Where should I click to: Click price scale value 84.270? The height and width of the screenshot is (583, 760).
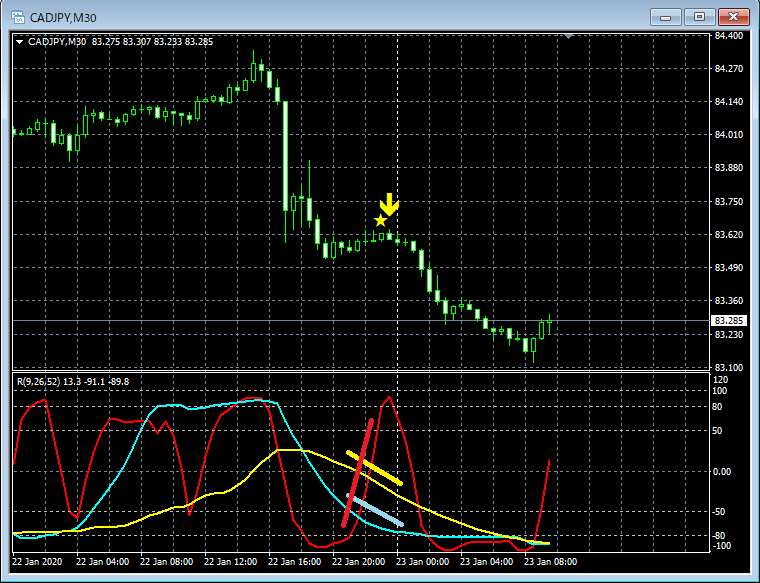coord(729,69)
